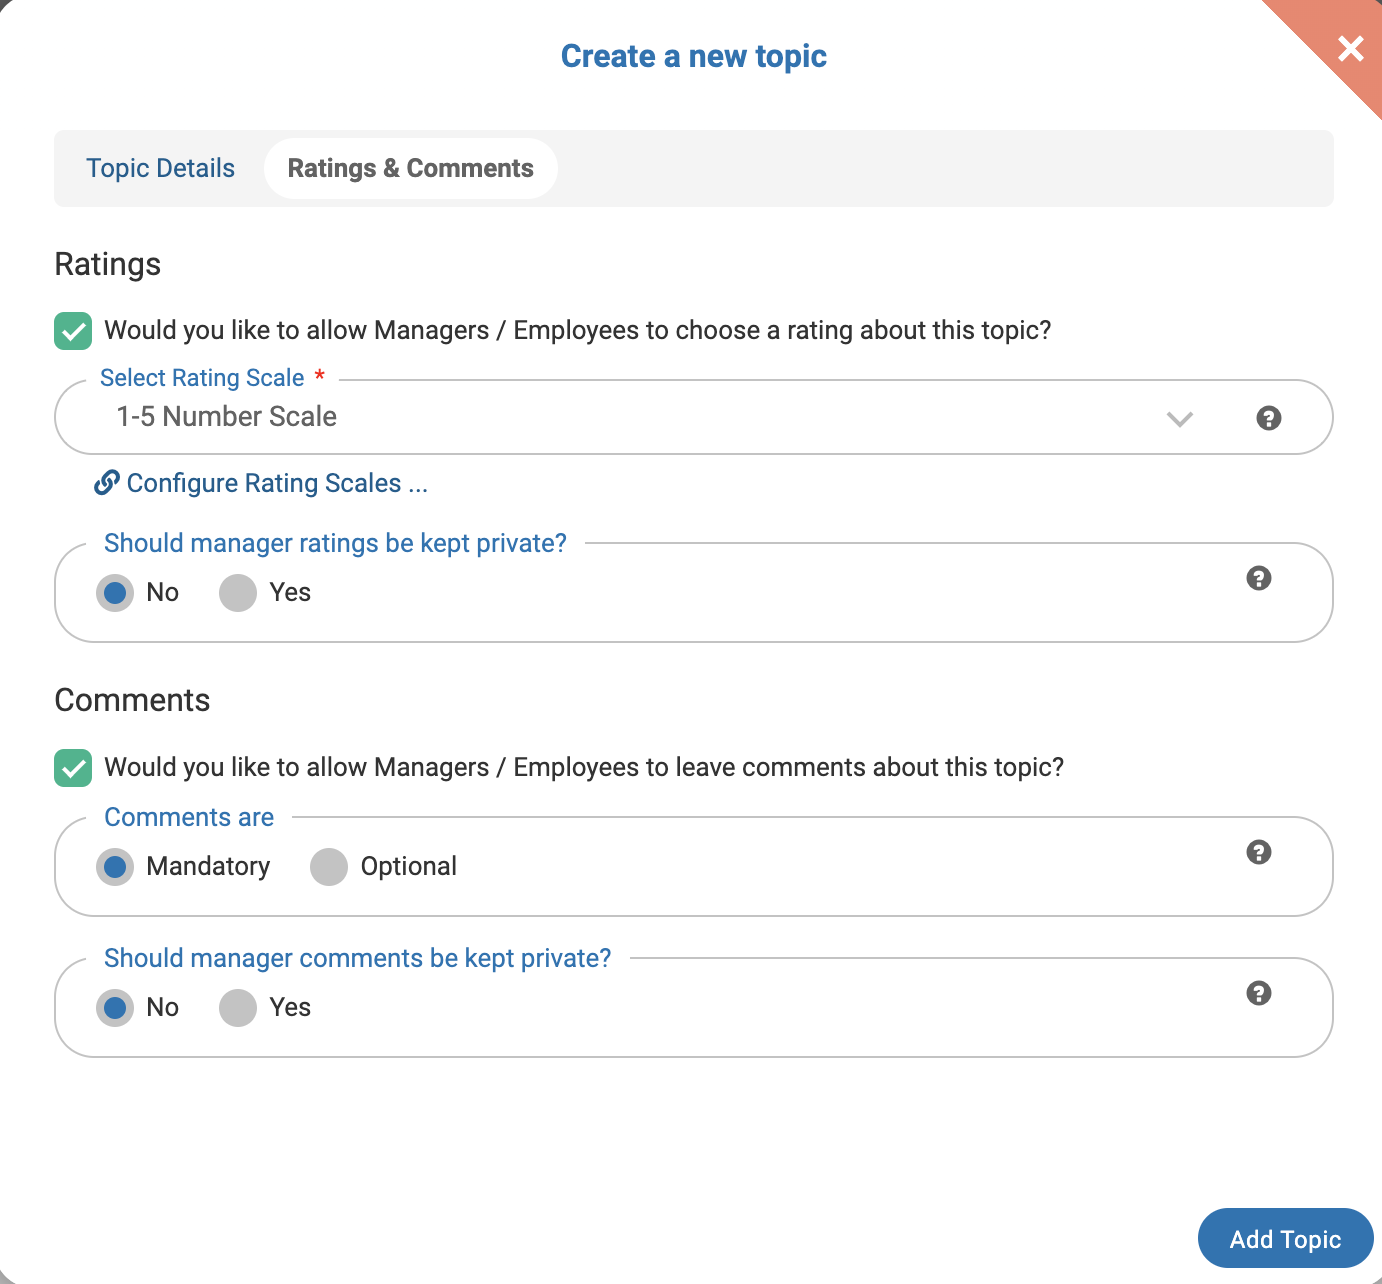Open the Configure Rating Scales link
The width and height of the screenshot is (1382, 1284).
[276, 483]
